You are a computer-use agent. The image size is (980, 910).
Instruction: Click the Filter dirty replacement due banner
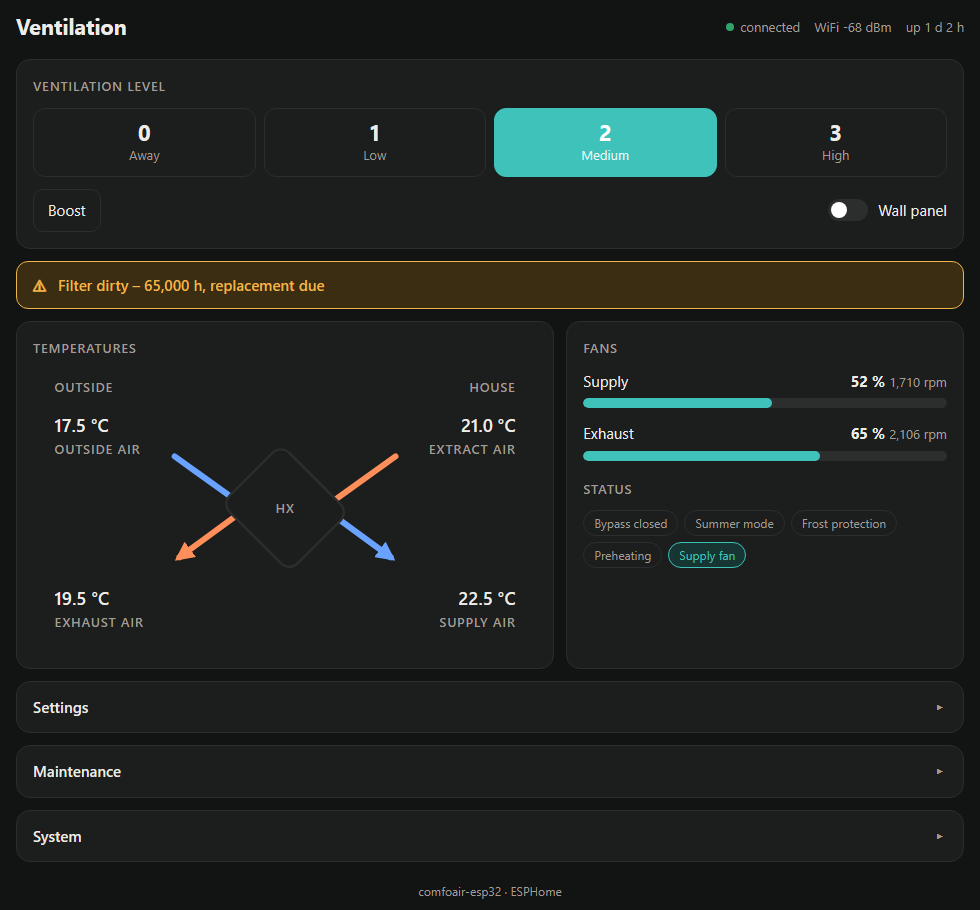[489, 285]
